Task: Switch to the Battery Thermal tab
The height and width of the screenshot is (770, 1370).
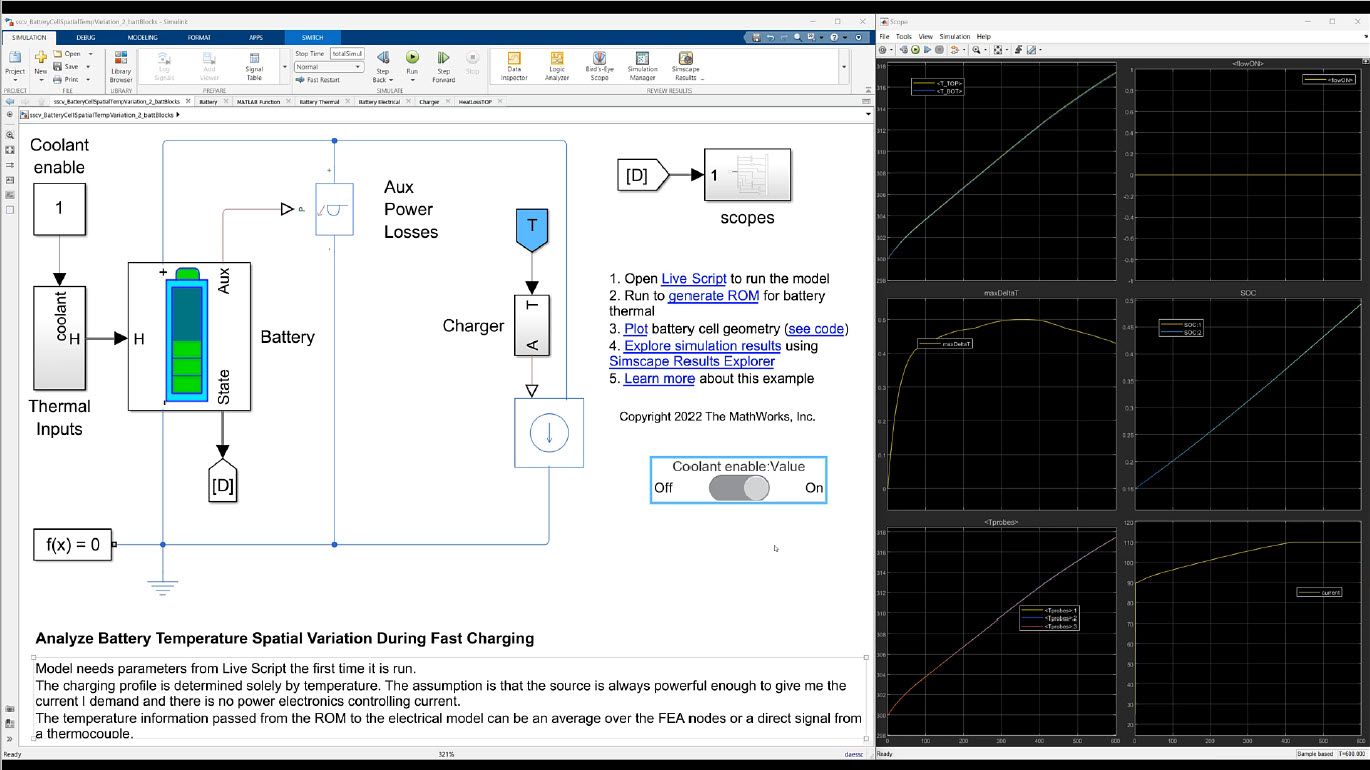Action: tap(321, 101)
